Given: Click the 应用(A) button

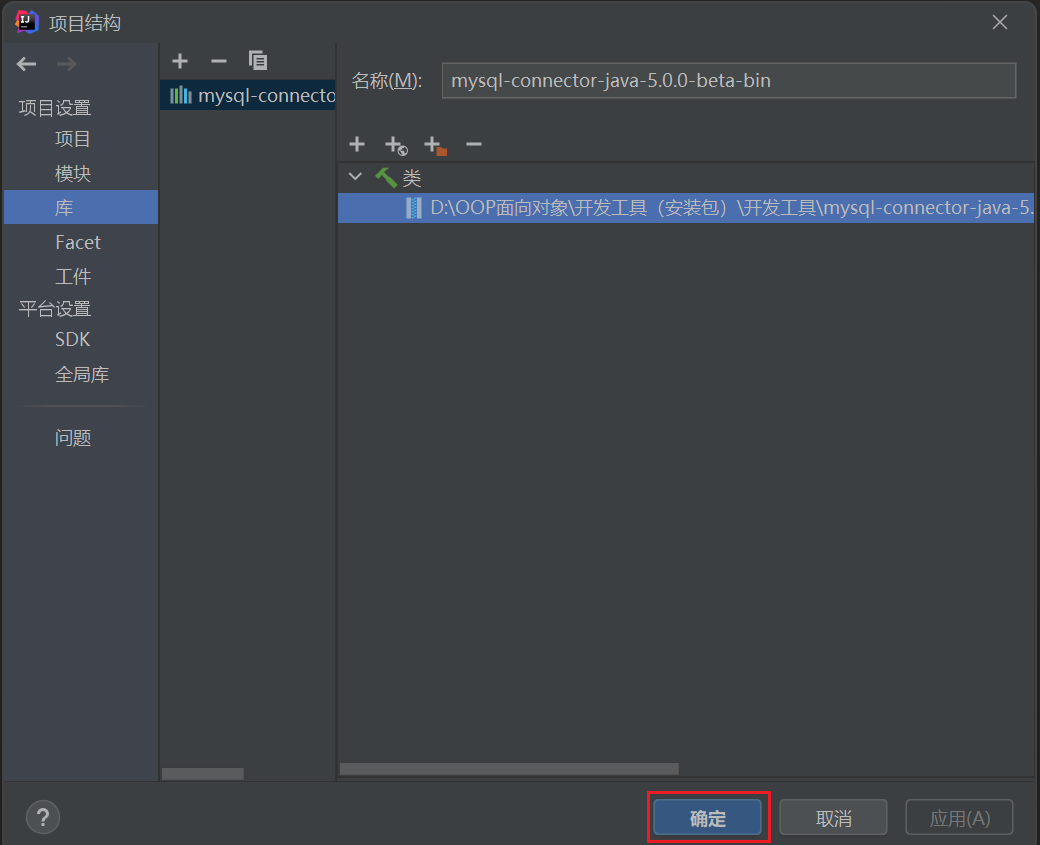Looking at the screenshot, I should [x=959, y=818].
